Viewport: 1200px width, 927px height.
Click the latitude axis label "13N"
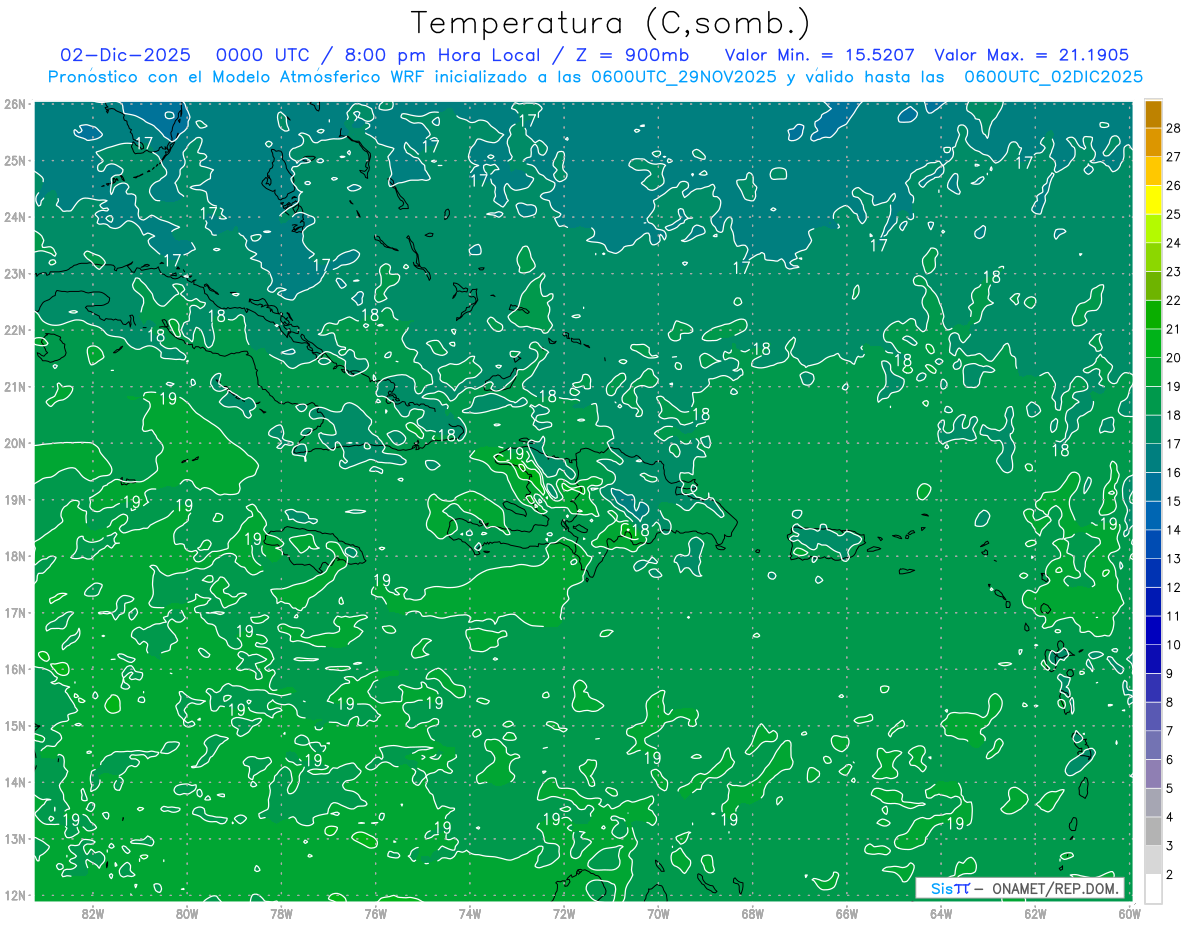click(x=15, y=839)
